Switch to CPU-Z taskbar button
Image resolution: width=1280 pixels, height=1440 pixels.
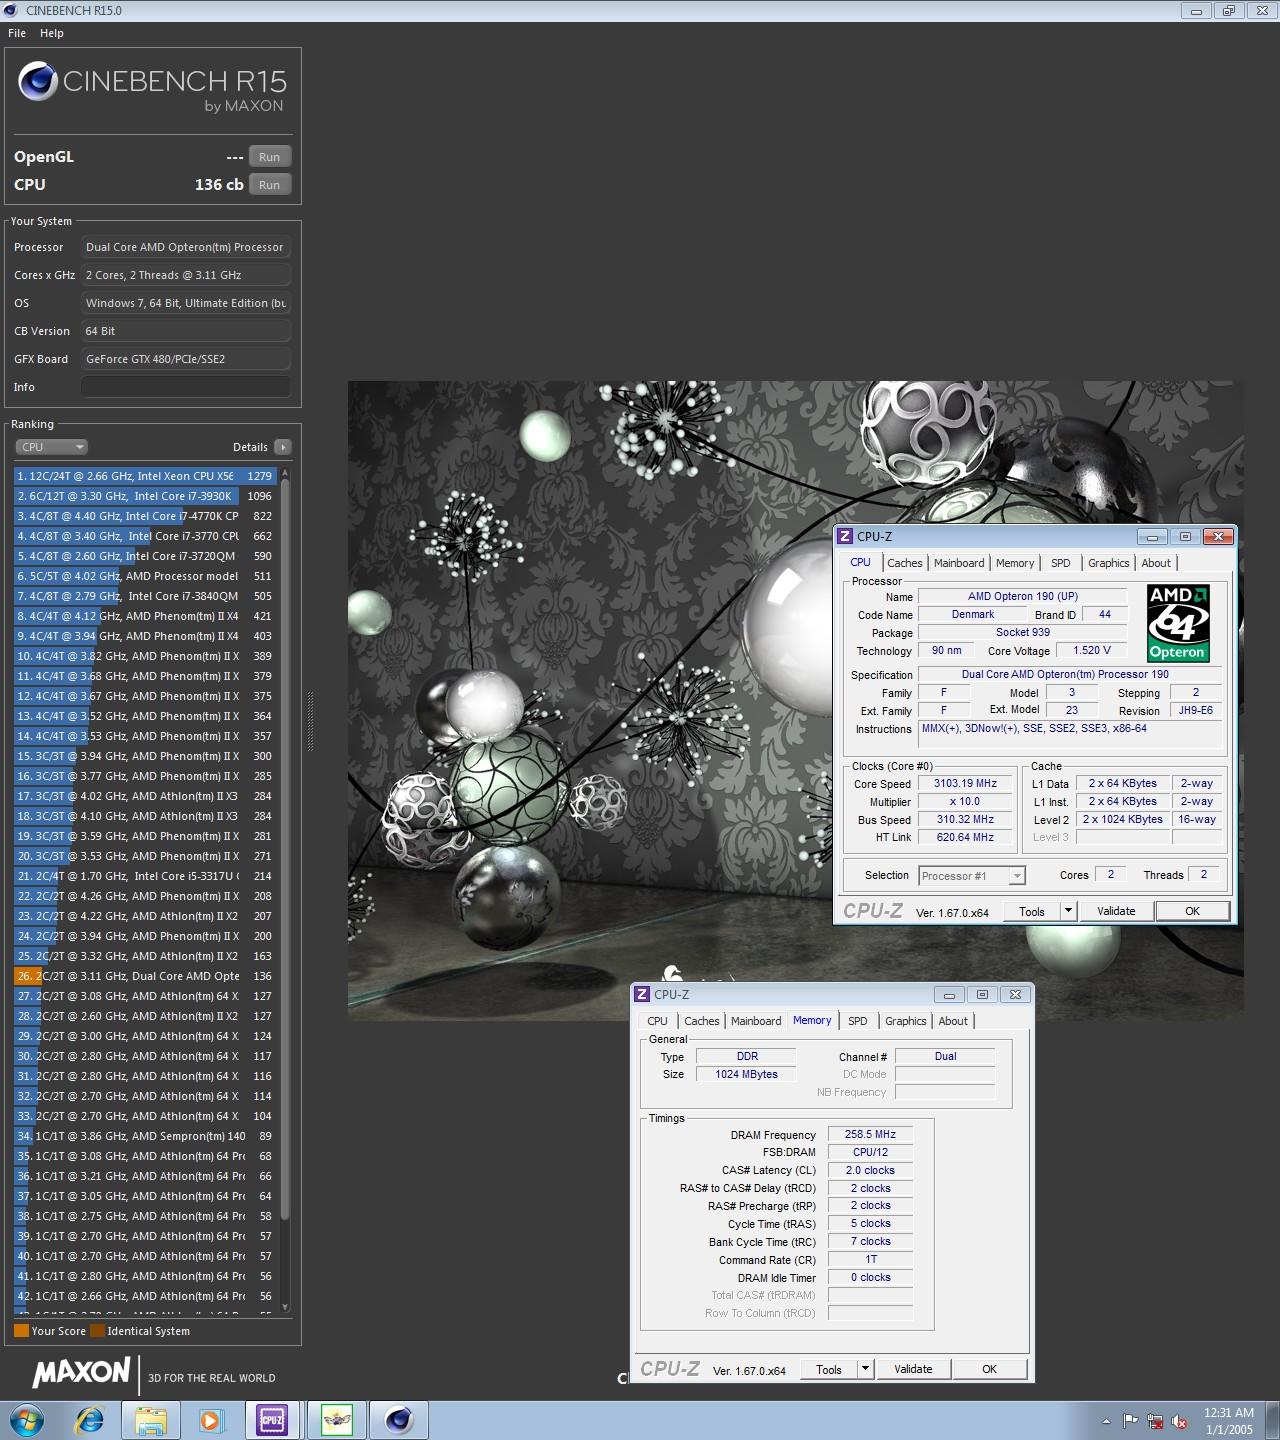coord(272,1420)
